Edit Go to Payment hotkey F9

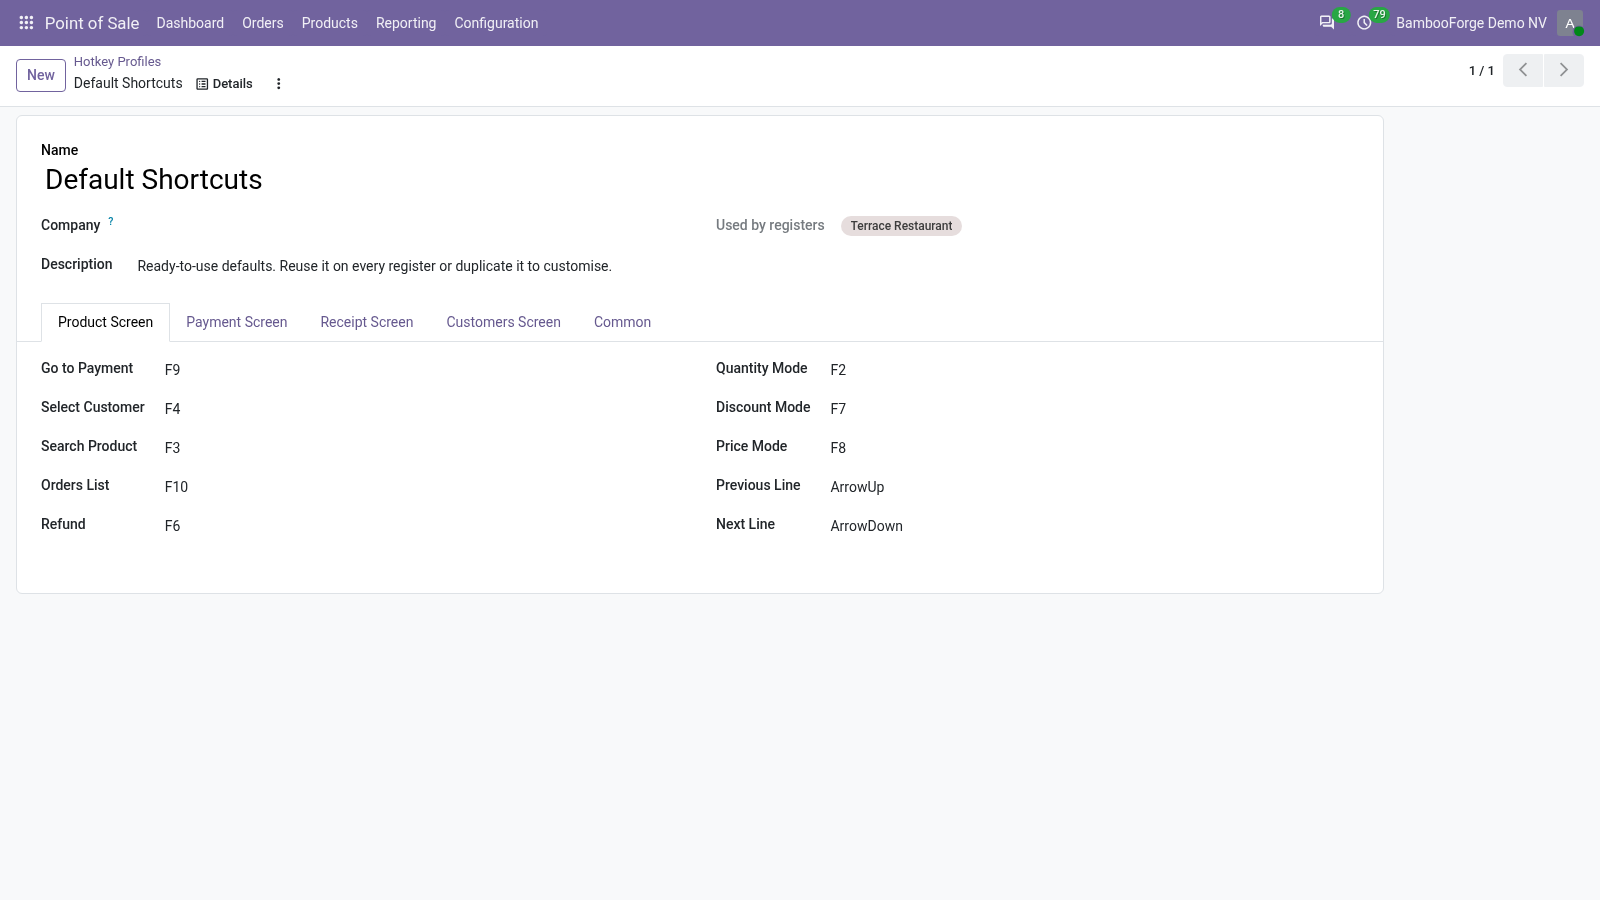[424, 370]
